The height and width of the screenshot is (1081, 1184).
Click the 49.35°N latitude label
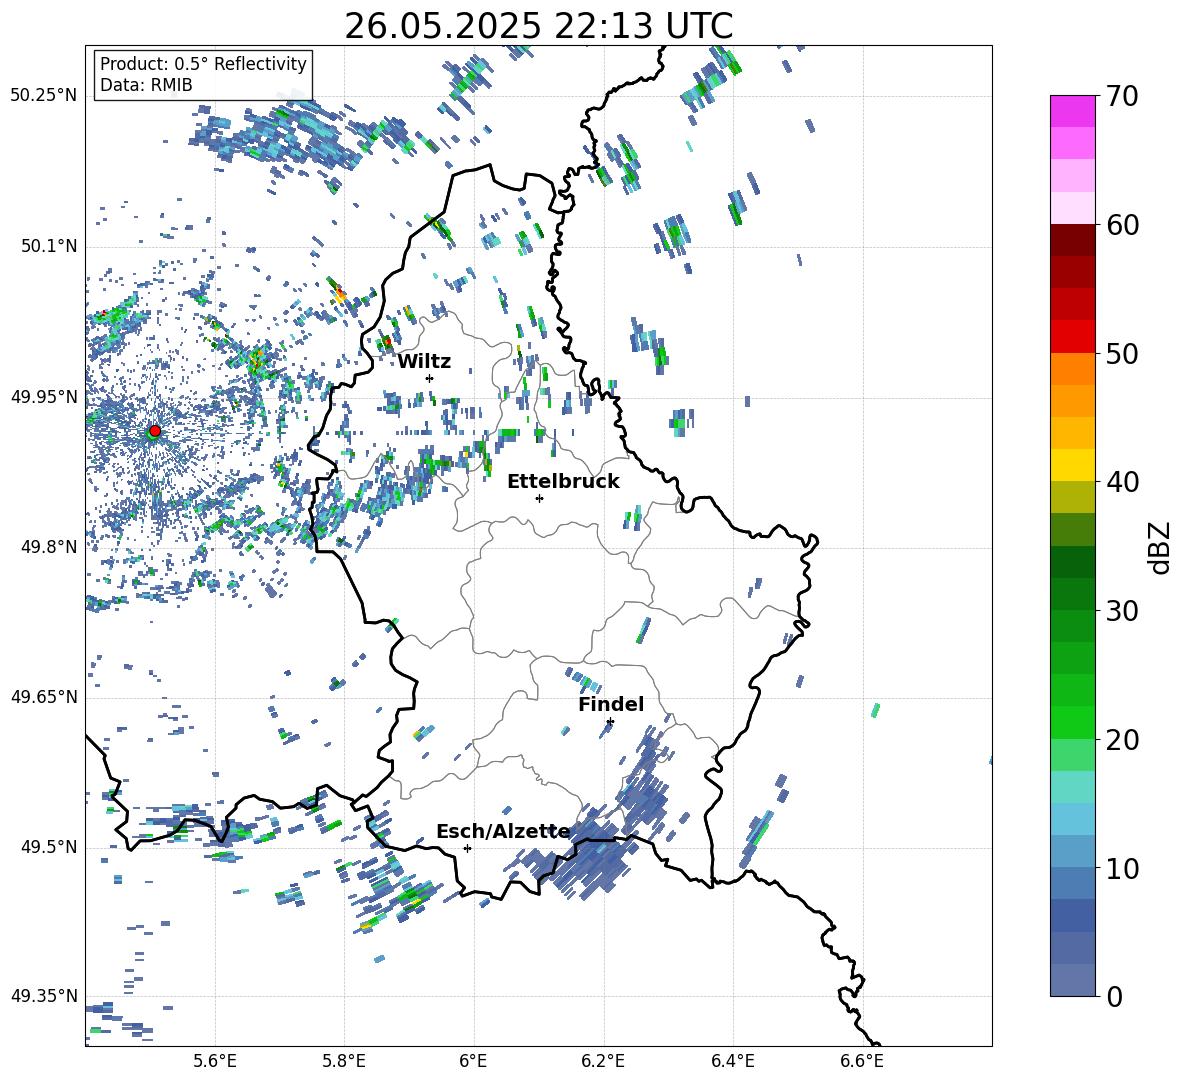coord(44,996)
